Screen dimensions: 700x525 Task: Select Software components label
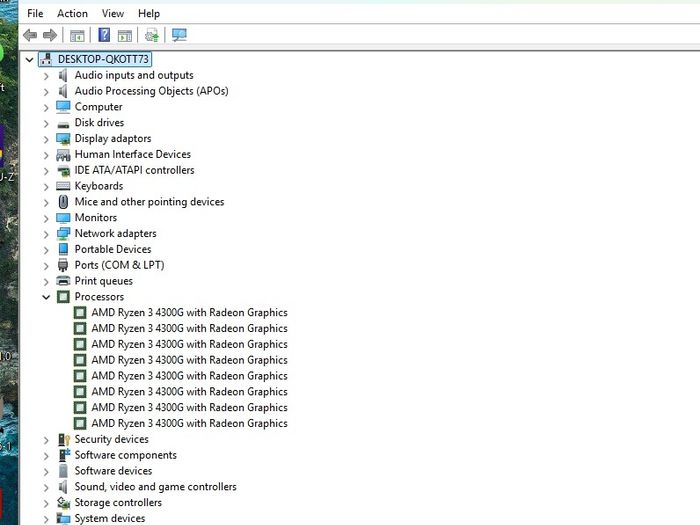point(125,455)
